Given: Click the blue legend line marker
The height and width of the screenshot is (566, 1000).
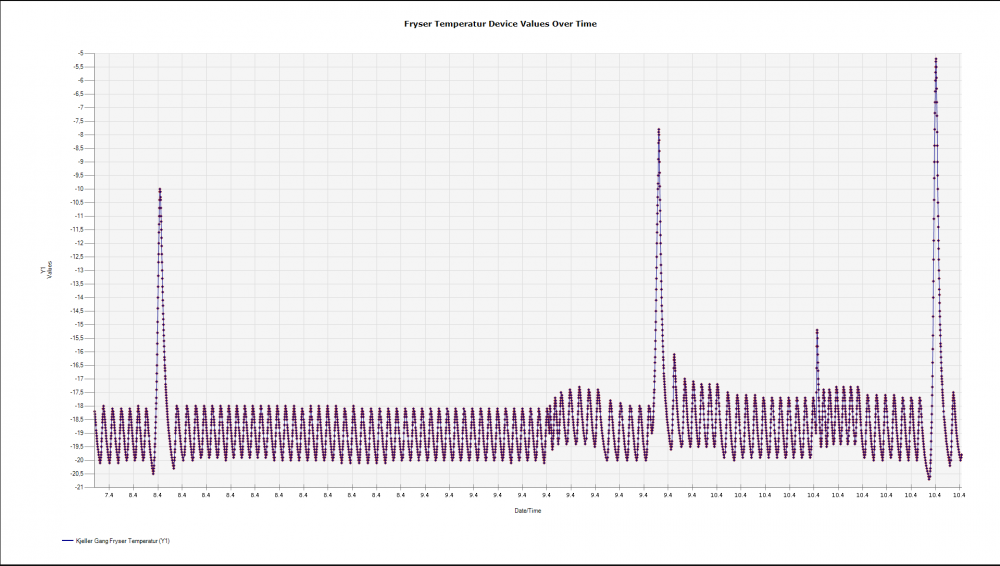Looking at the screenshot, I should click(67, 540).
